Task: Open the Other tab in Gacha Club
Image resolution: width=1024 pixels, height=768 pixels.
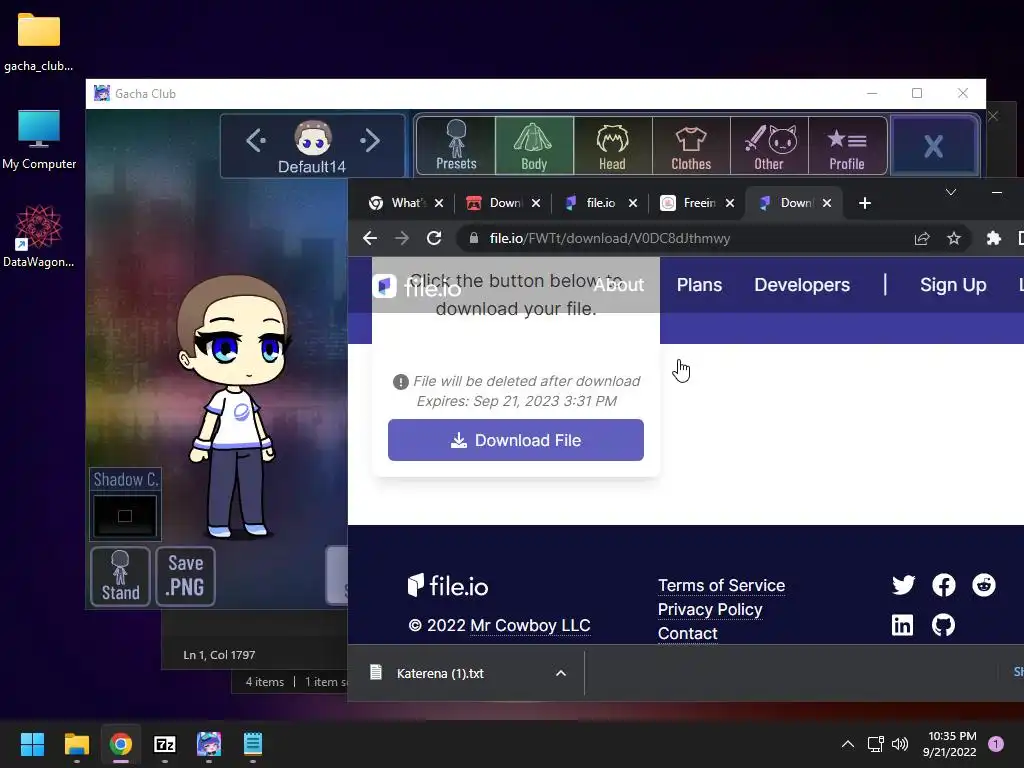Action: tap(769, 145)
